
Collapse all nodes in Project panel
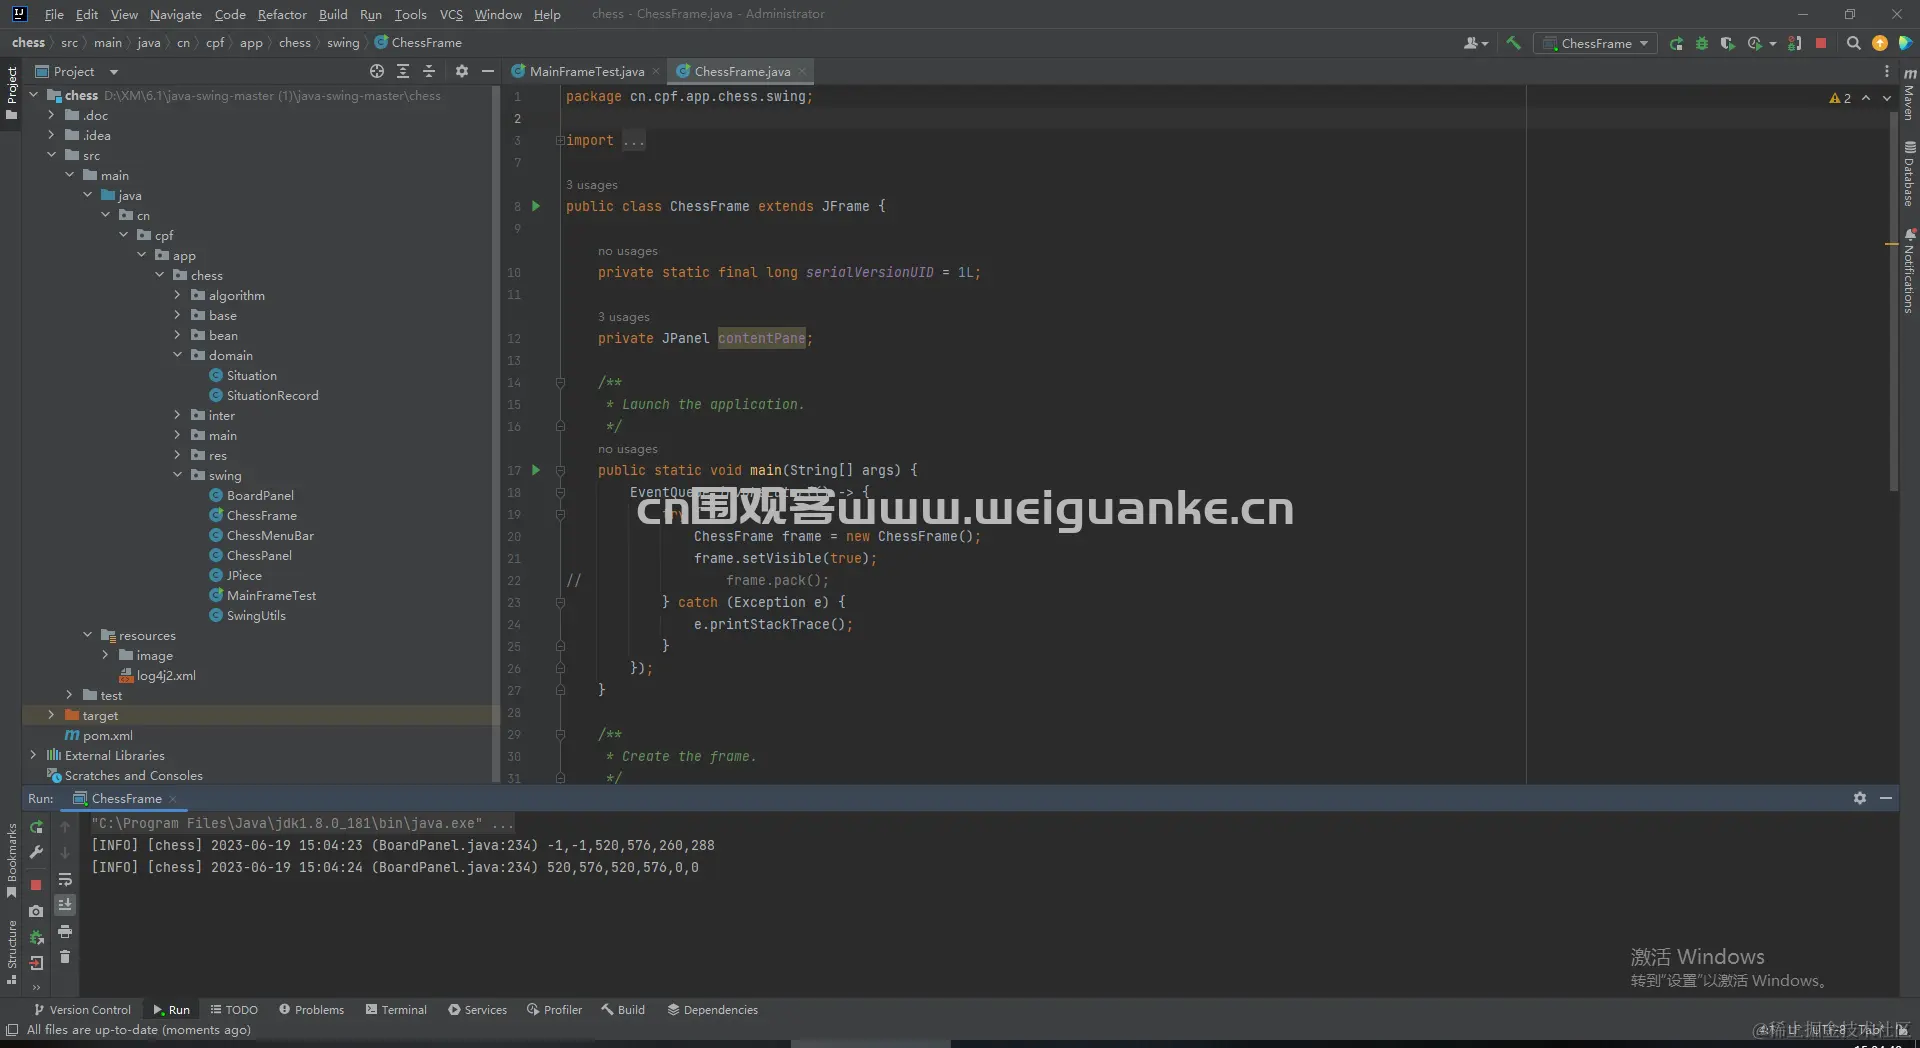tap(429, 71)
